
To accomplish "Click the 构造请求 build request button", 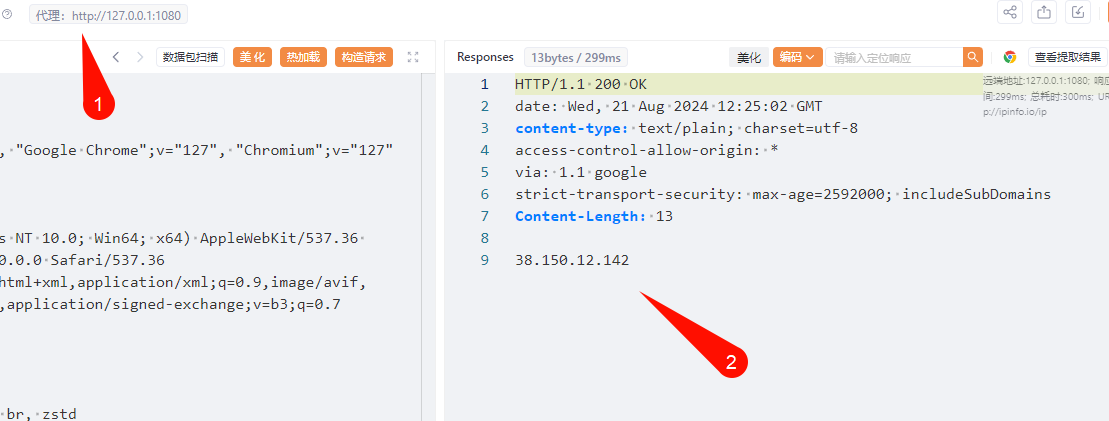I will coord(363,57).
